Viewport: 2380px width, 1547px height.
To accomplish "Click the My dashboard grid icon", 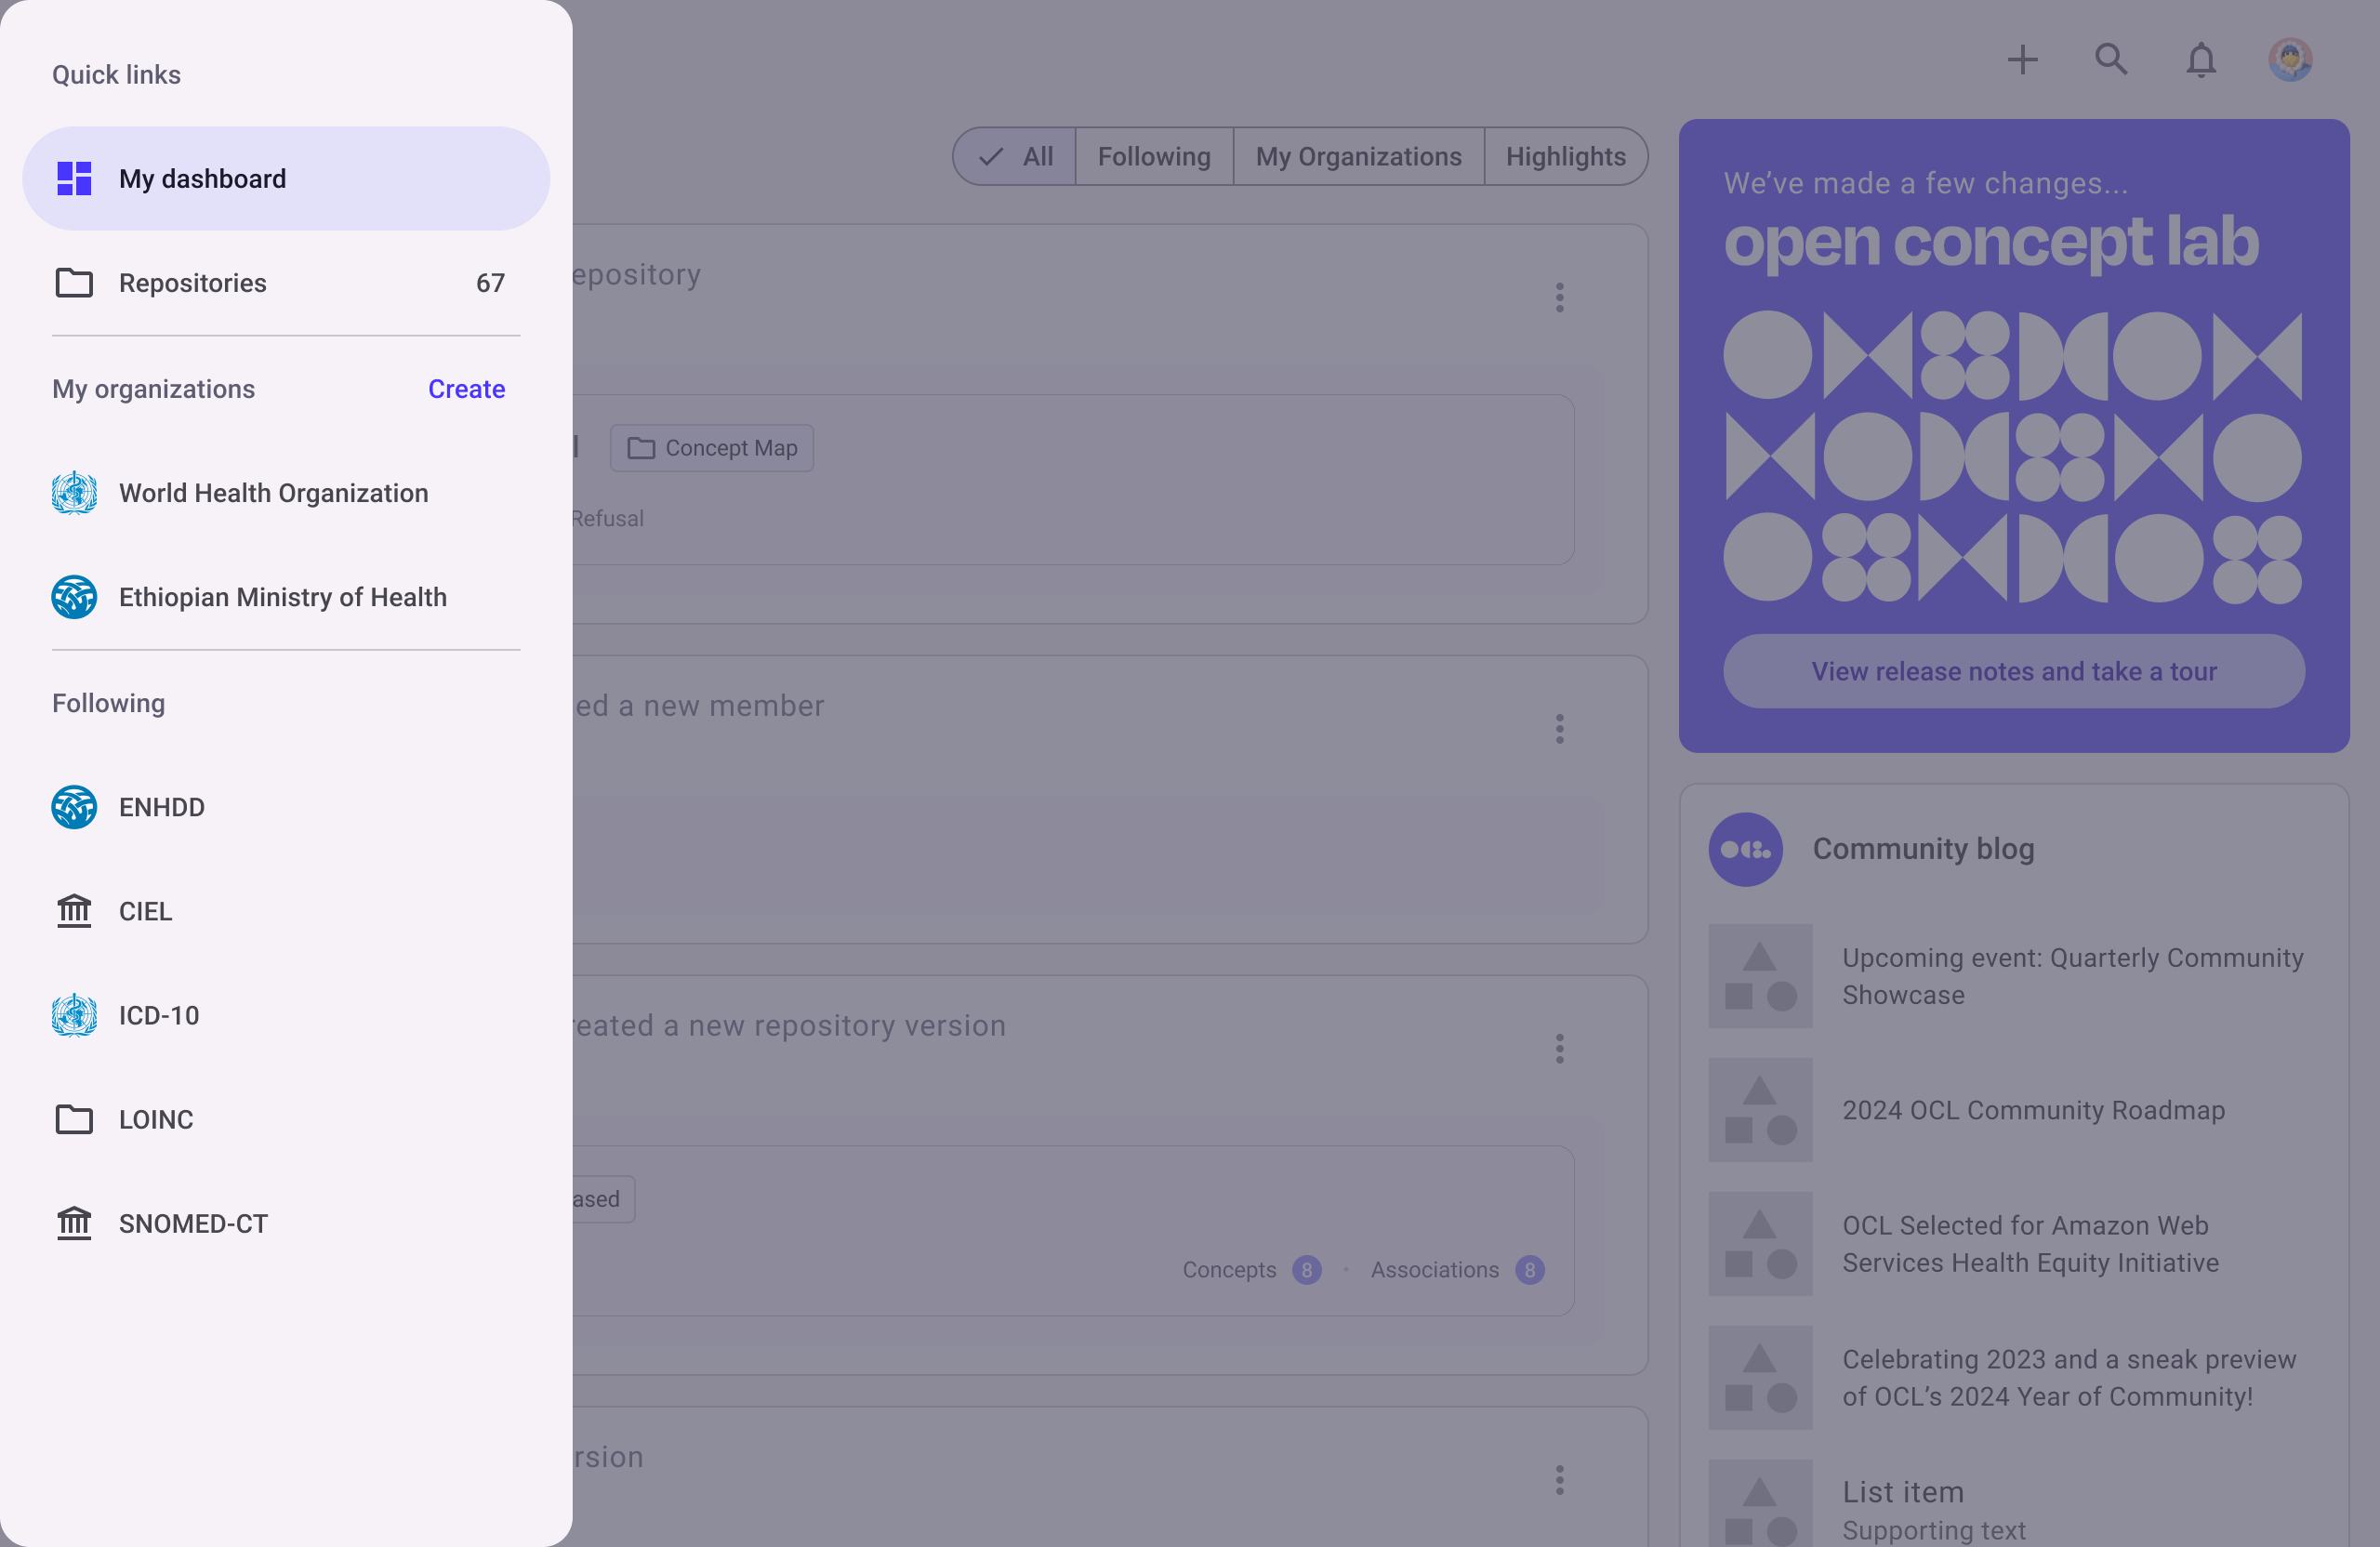I will click(x=74, y=179).
